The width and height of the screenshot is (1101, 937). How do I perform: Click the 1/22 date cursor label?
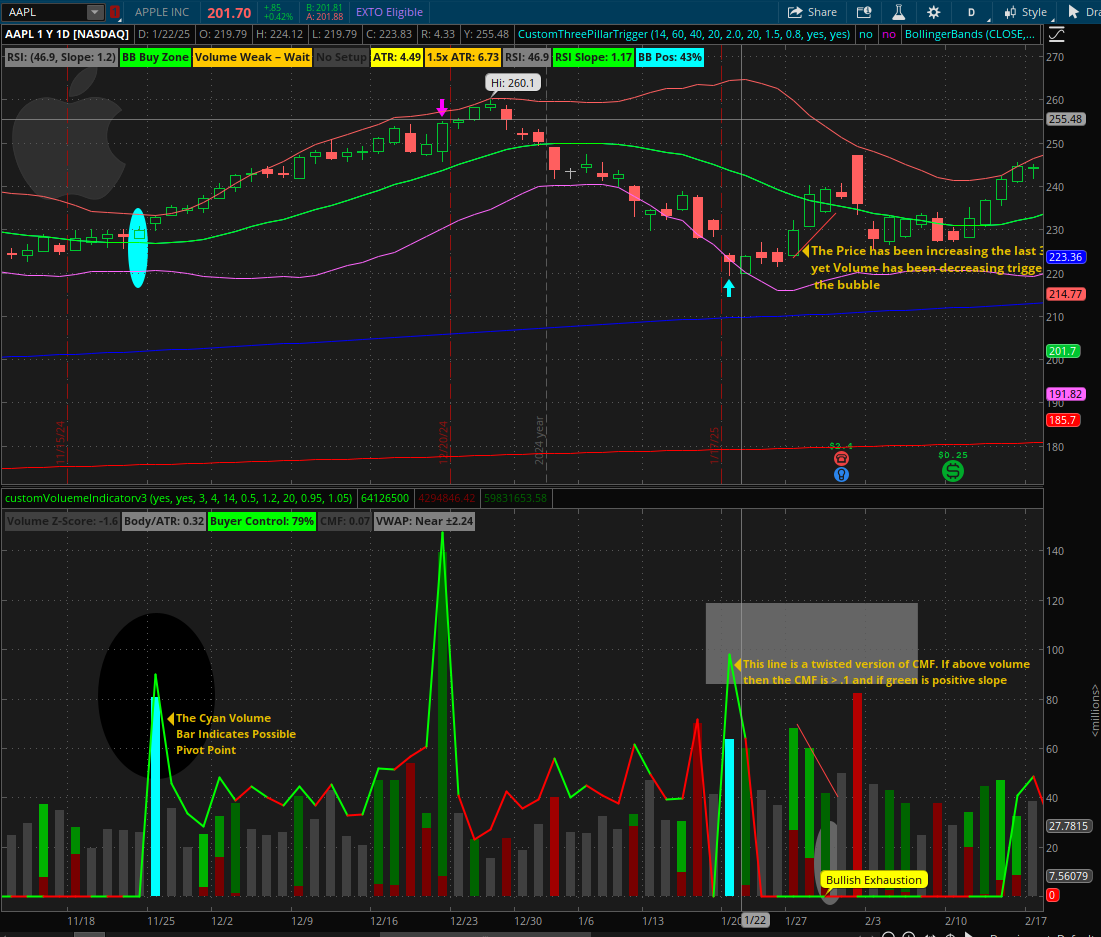pos(756,920)
